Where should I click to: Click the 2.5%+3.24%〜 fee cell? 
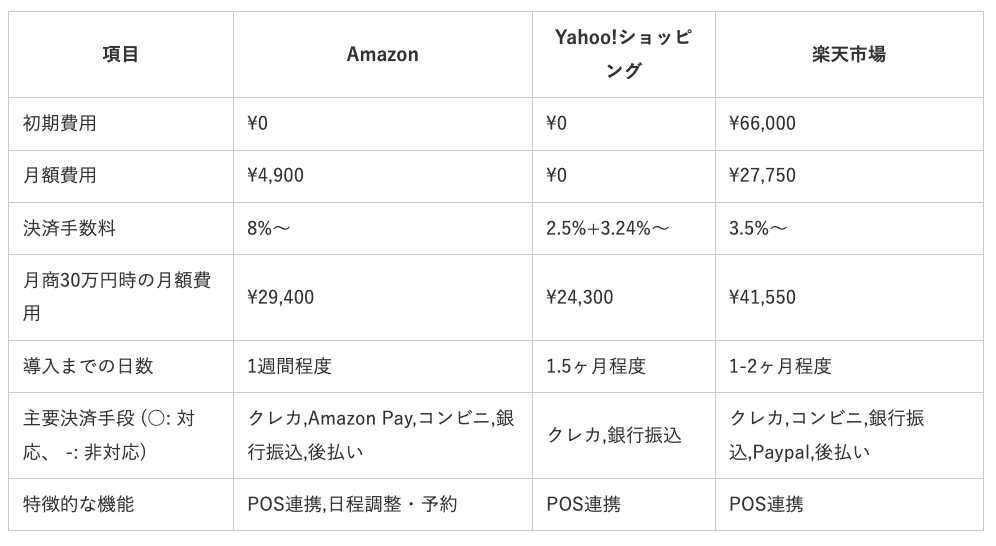click(608, 229)
